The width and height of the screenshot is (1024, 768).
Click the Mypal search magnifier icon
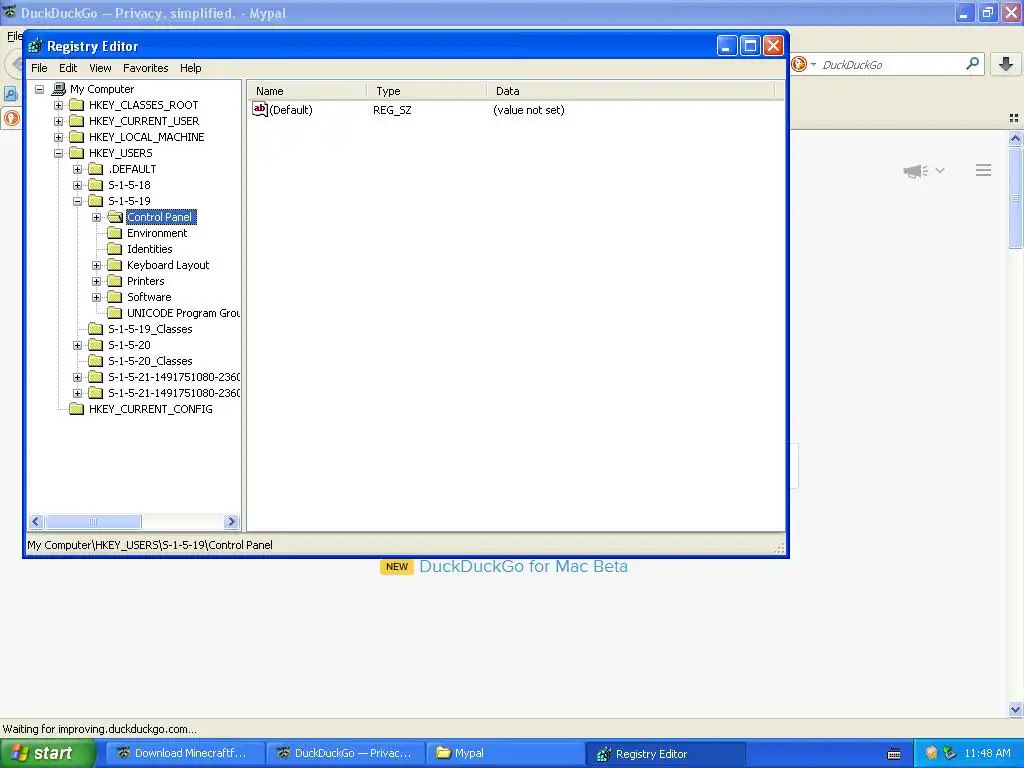[x=972, y=63]
